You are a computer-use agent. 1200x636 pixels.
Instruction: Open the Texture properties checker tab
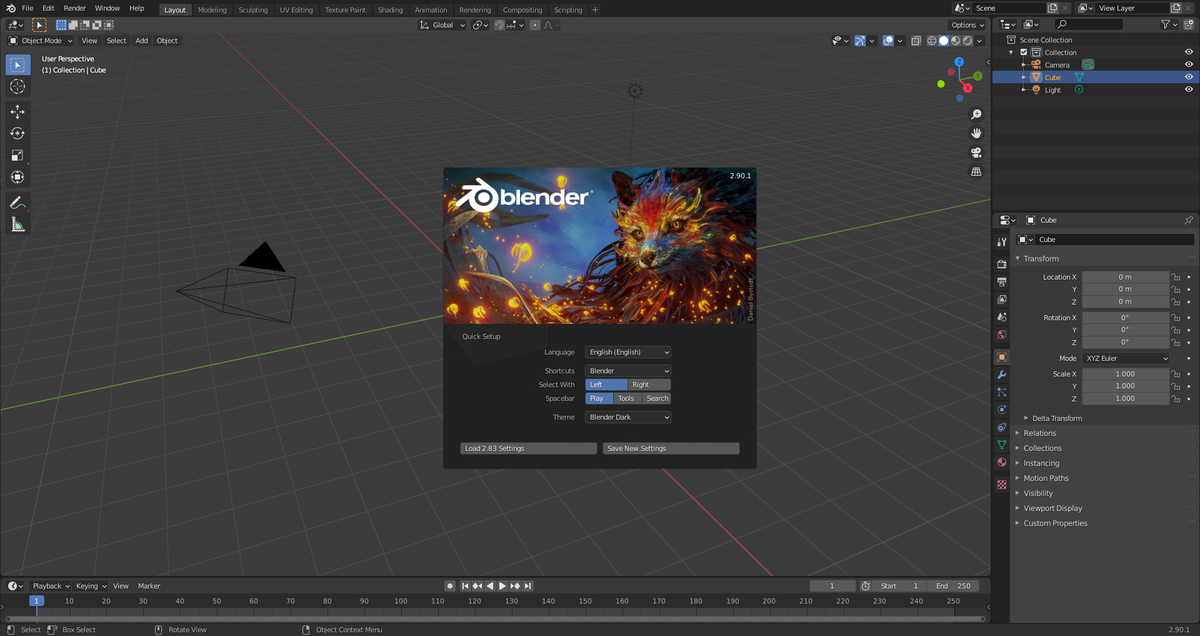[1002, 485]
